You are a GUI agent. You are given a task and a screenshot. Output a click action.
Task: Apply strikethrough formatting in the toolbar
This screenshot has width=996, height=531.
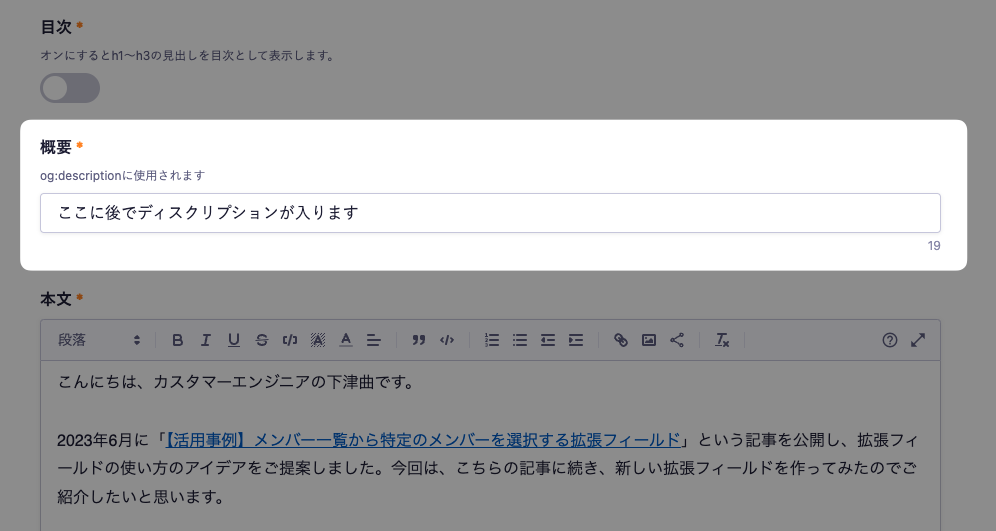[x=262, y=340]
